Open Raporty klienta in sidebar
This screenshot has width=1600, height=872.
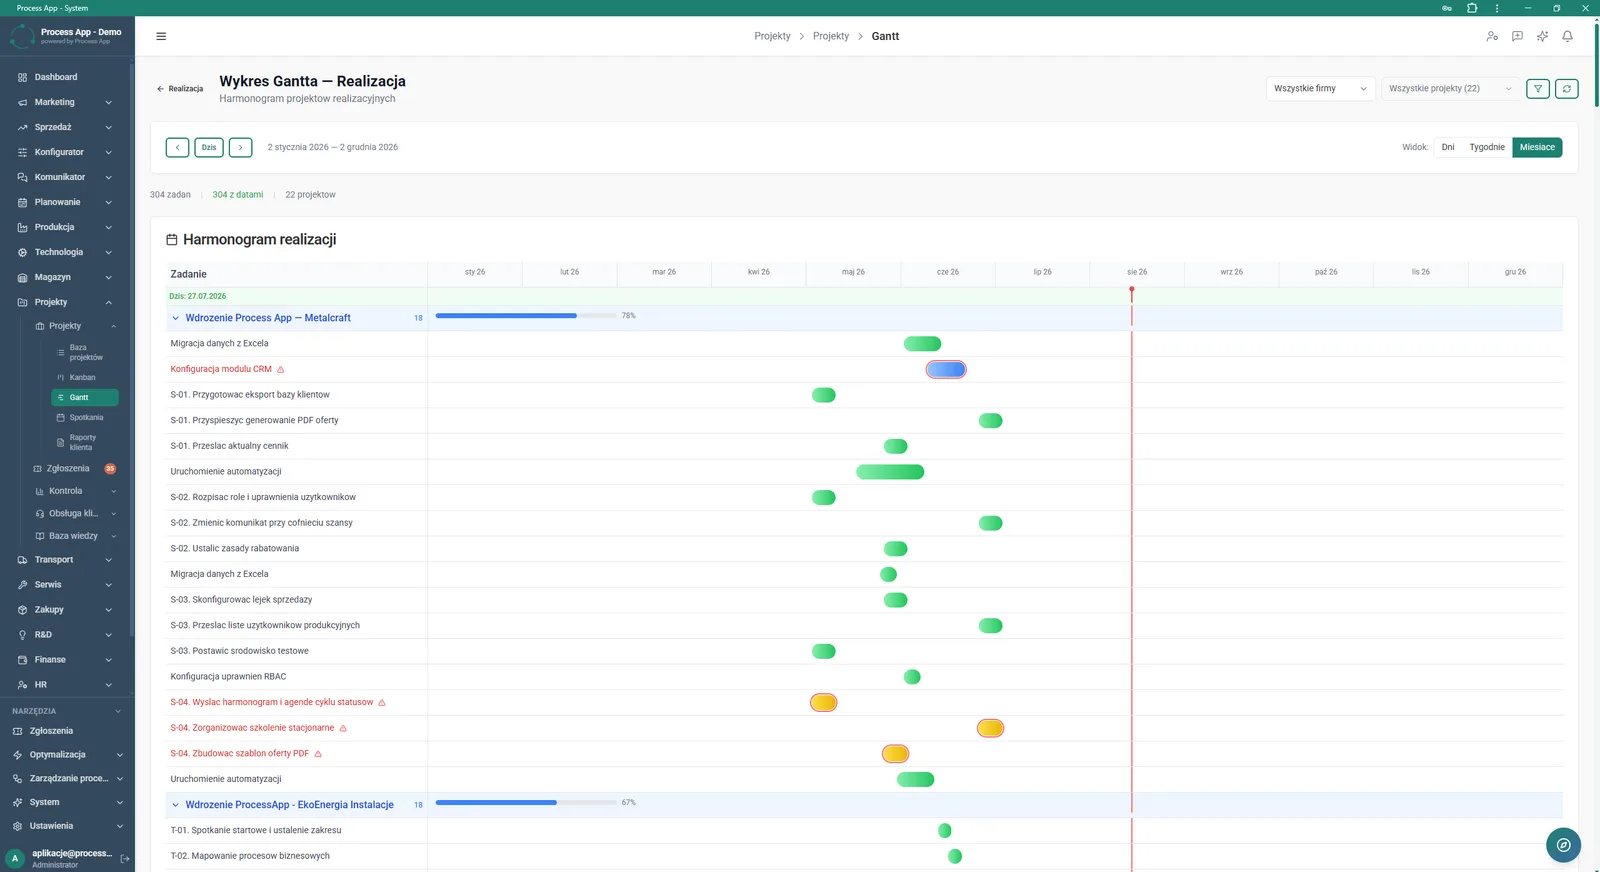click(x=85, y=442)
